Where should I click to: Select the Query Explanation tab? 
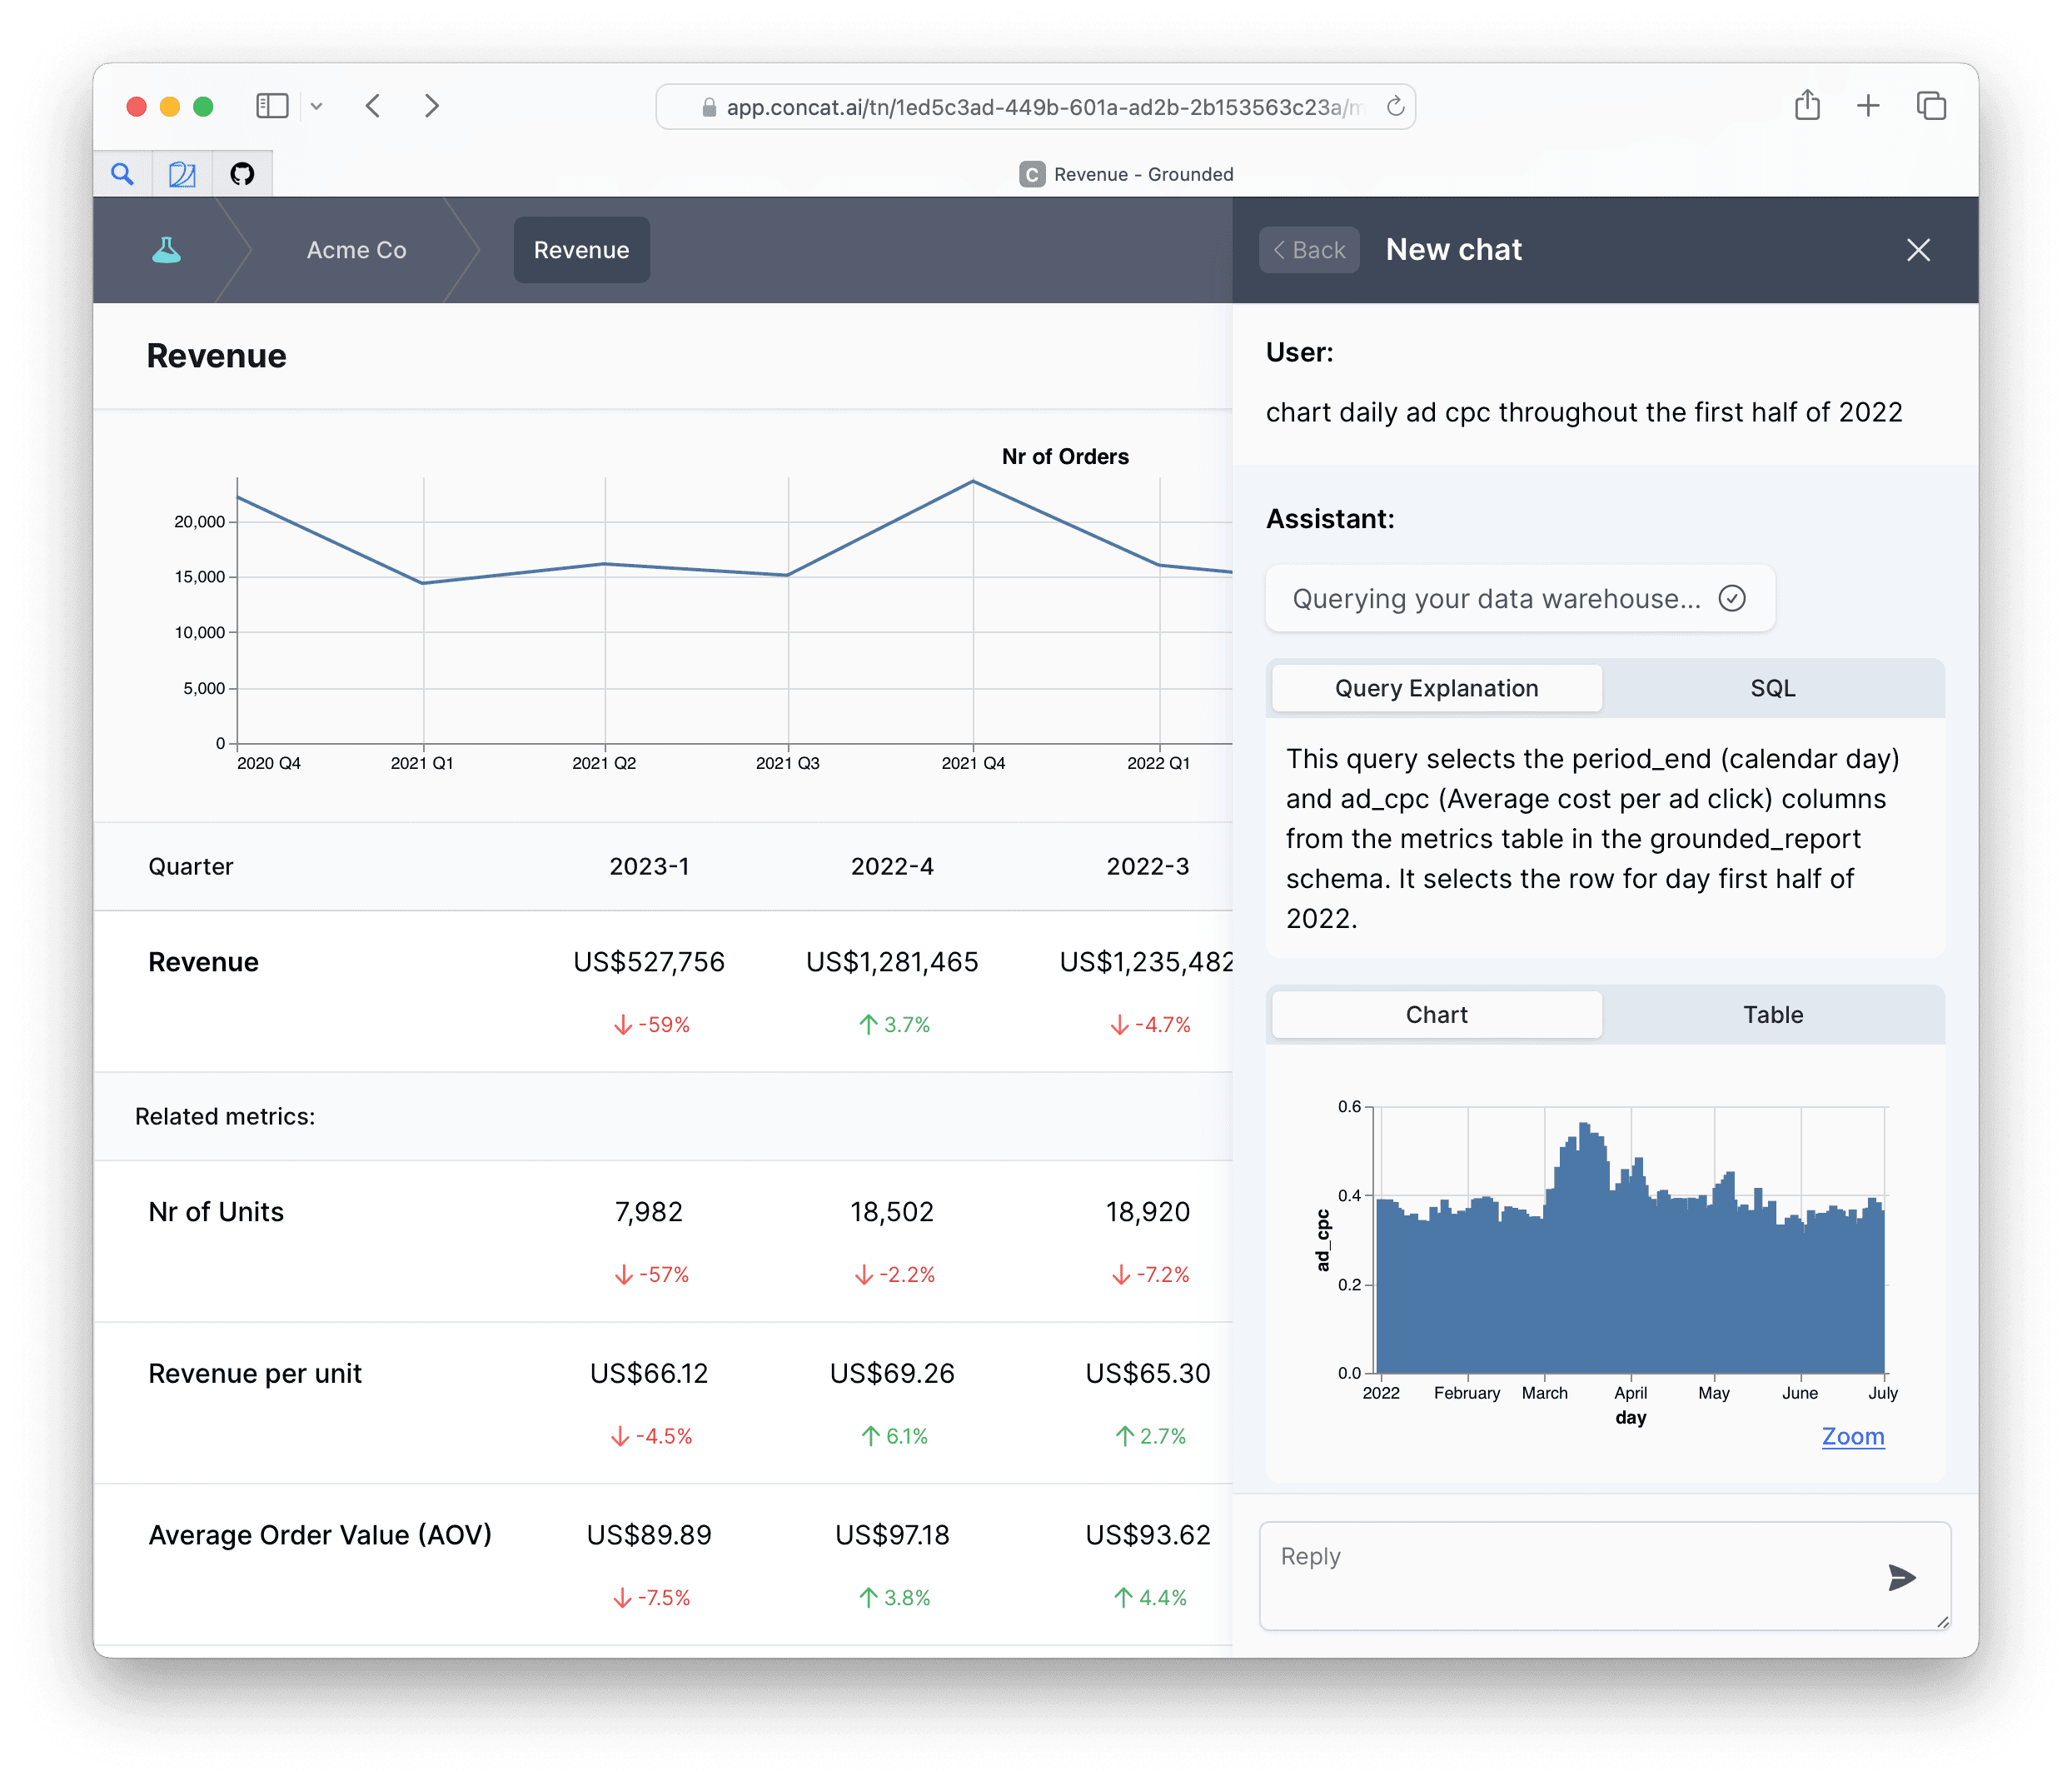pos(1436,688)
